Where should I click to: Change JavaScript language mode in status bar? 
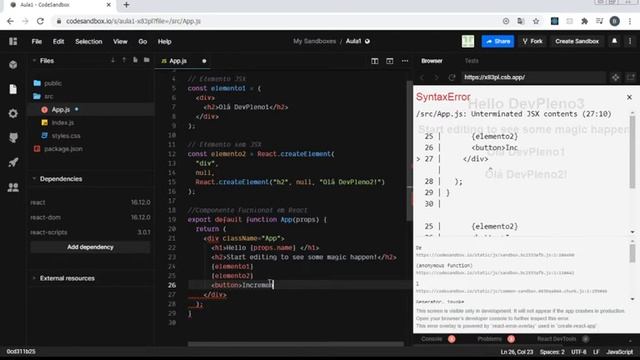[619, 352]
